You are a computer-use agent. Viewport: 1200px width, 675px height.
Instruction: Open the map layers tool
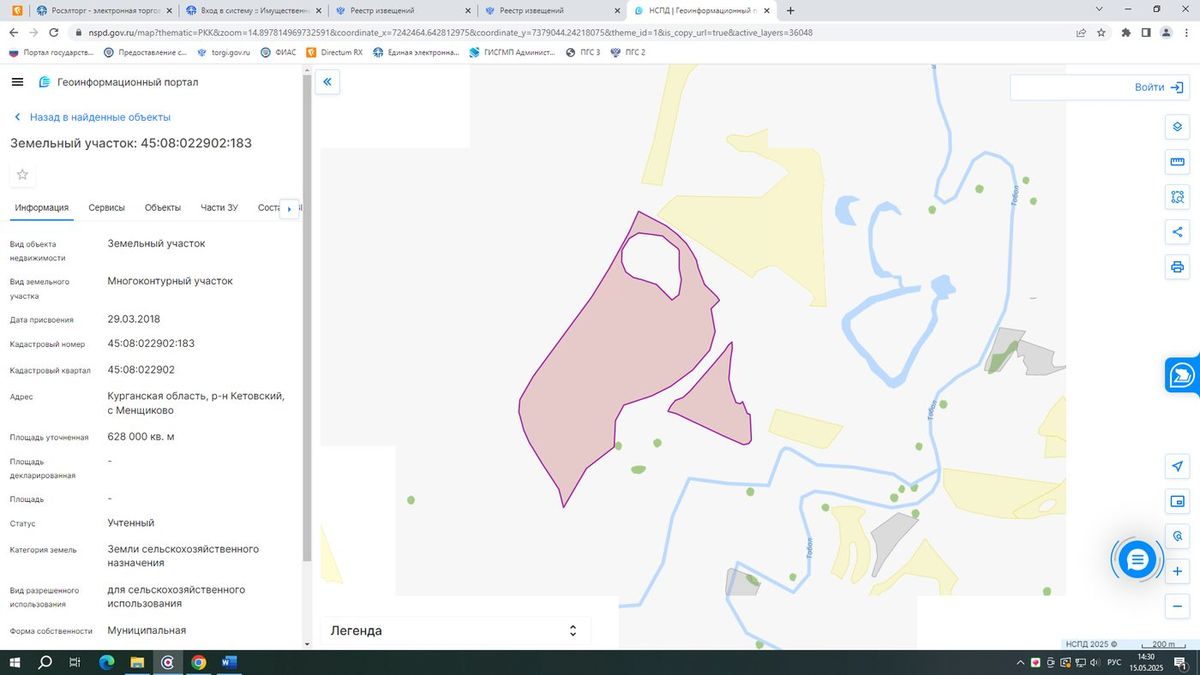click(x=1177, y=127)
